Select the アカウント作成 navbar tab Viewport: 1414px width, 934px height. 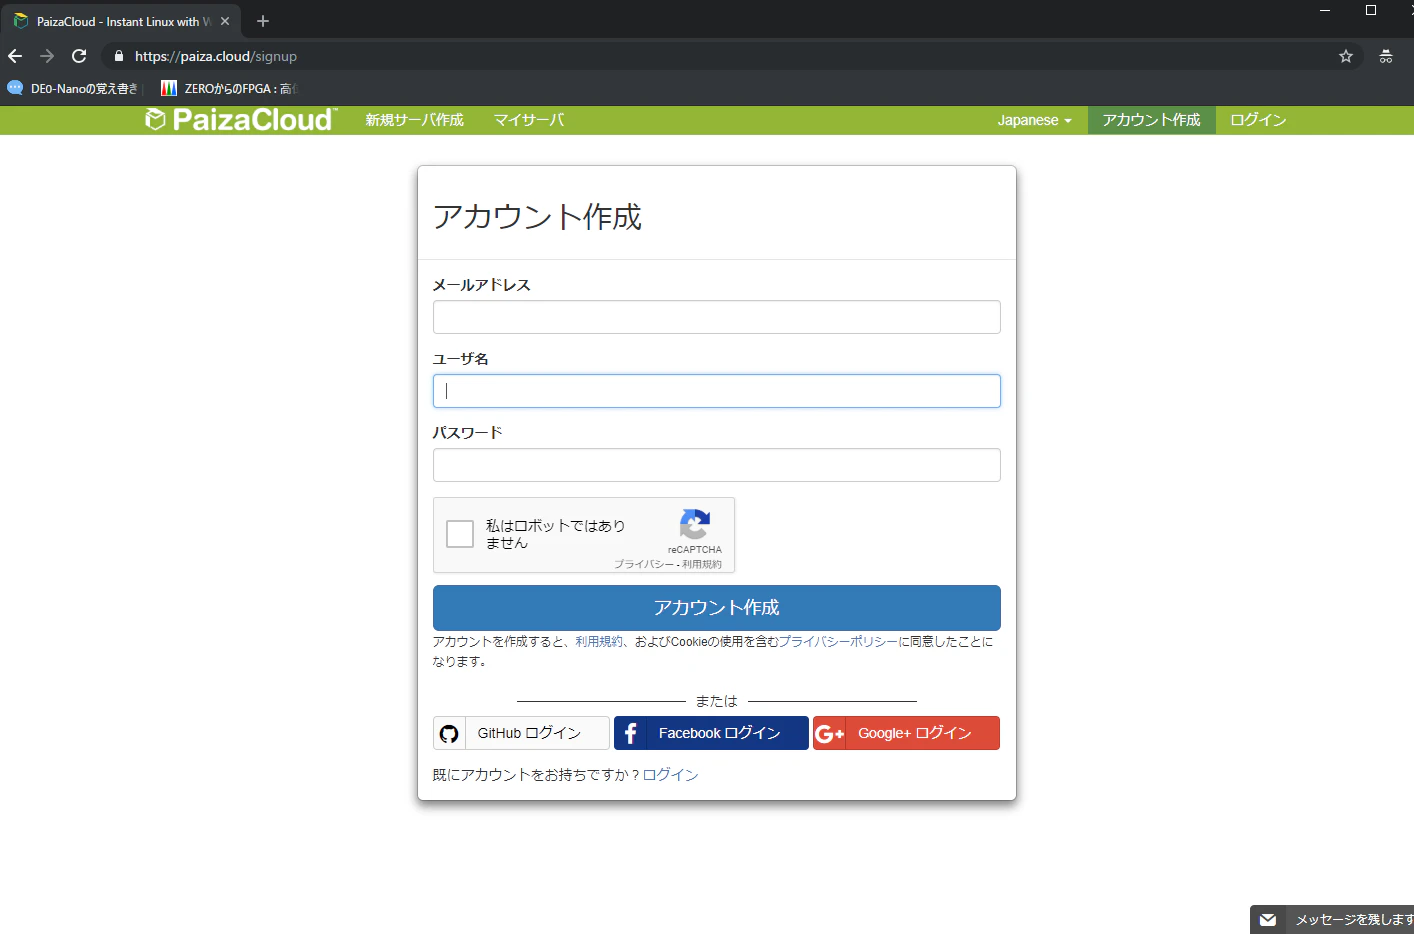click(x=1151, y=120)
